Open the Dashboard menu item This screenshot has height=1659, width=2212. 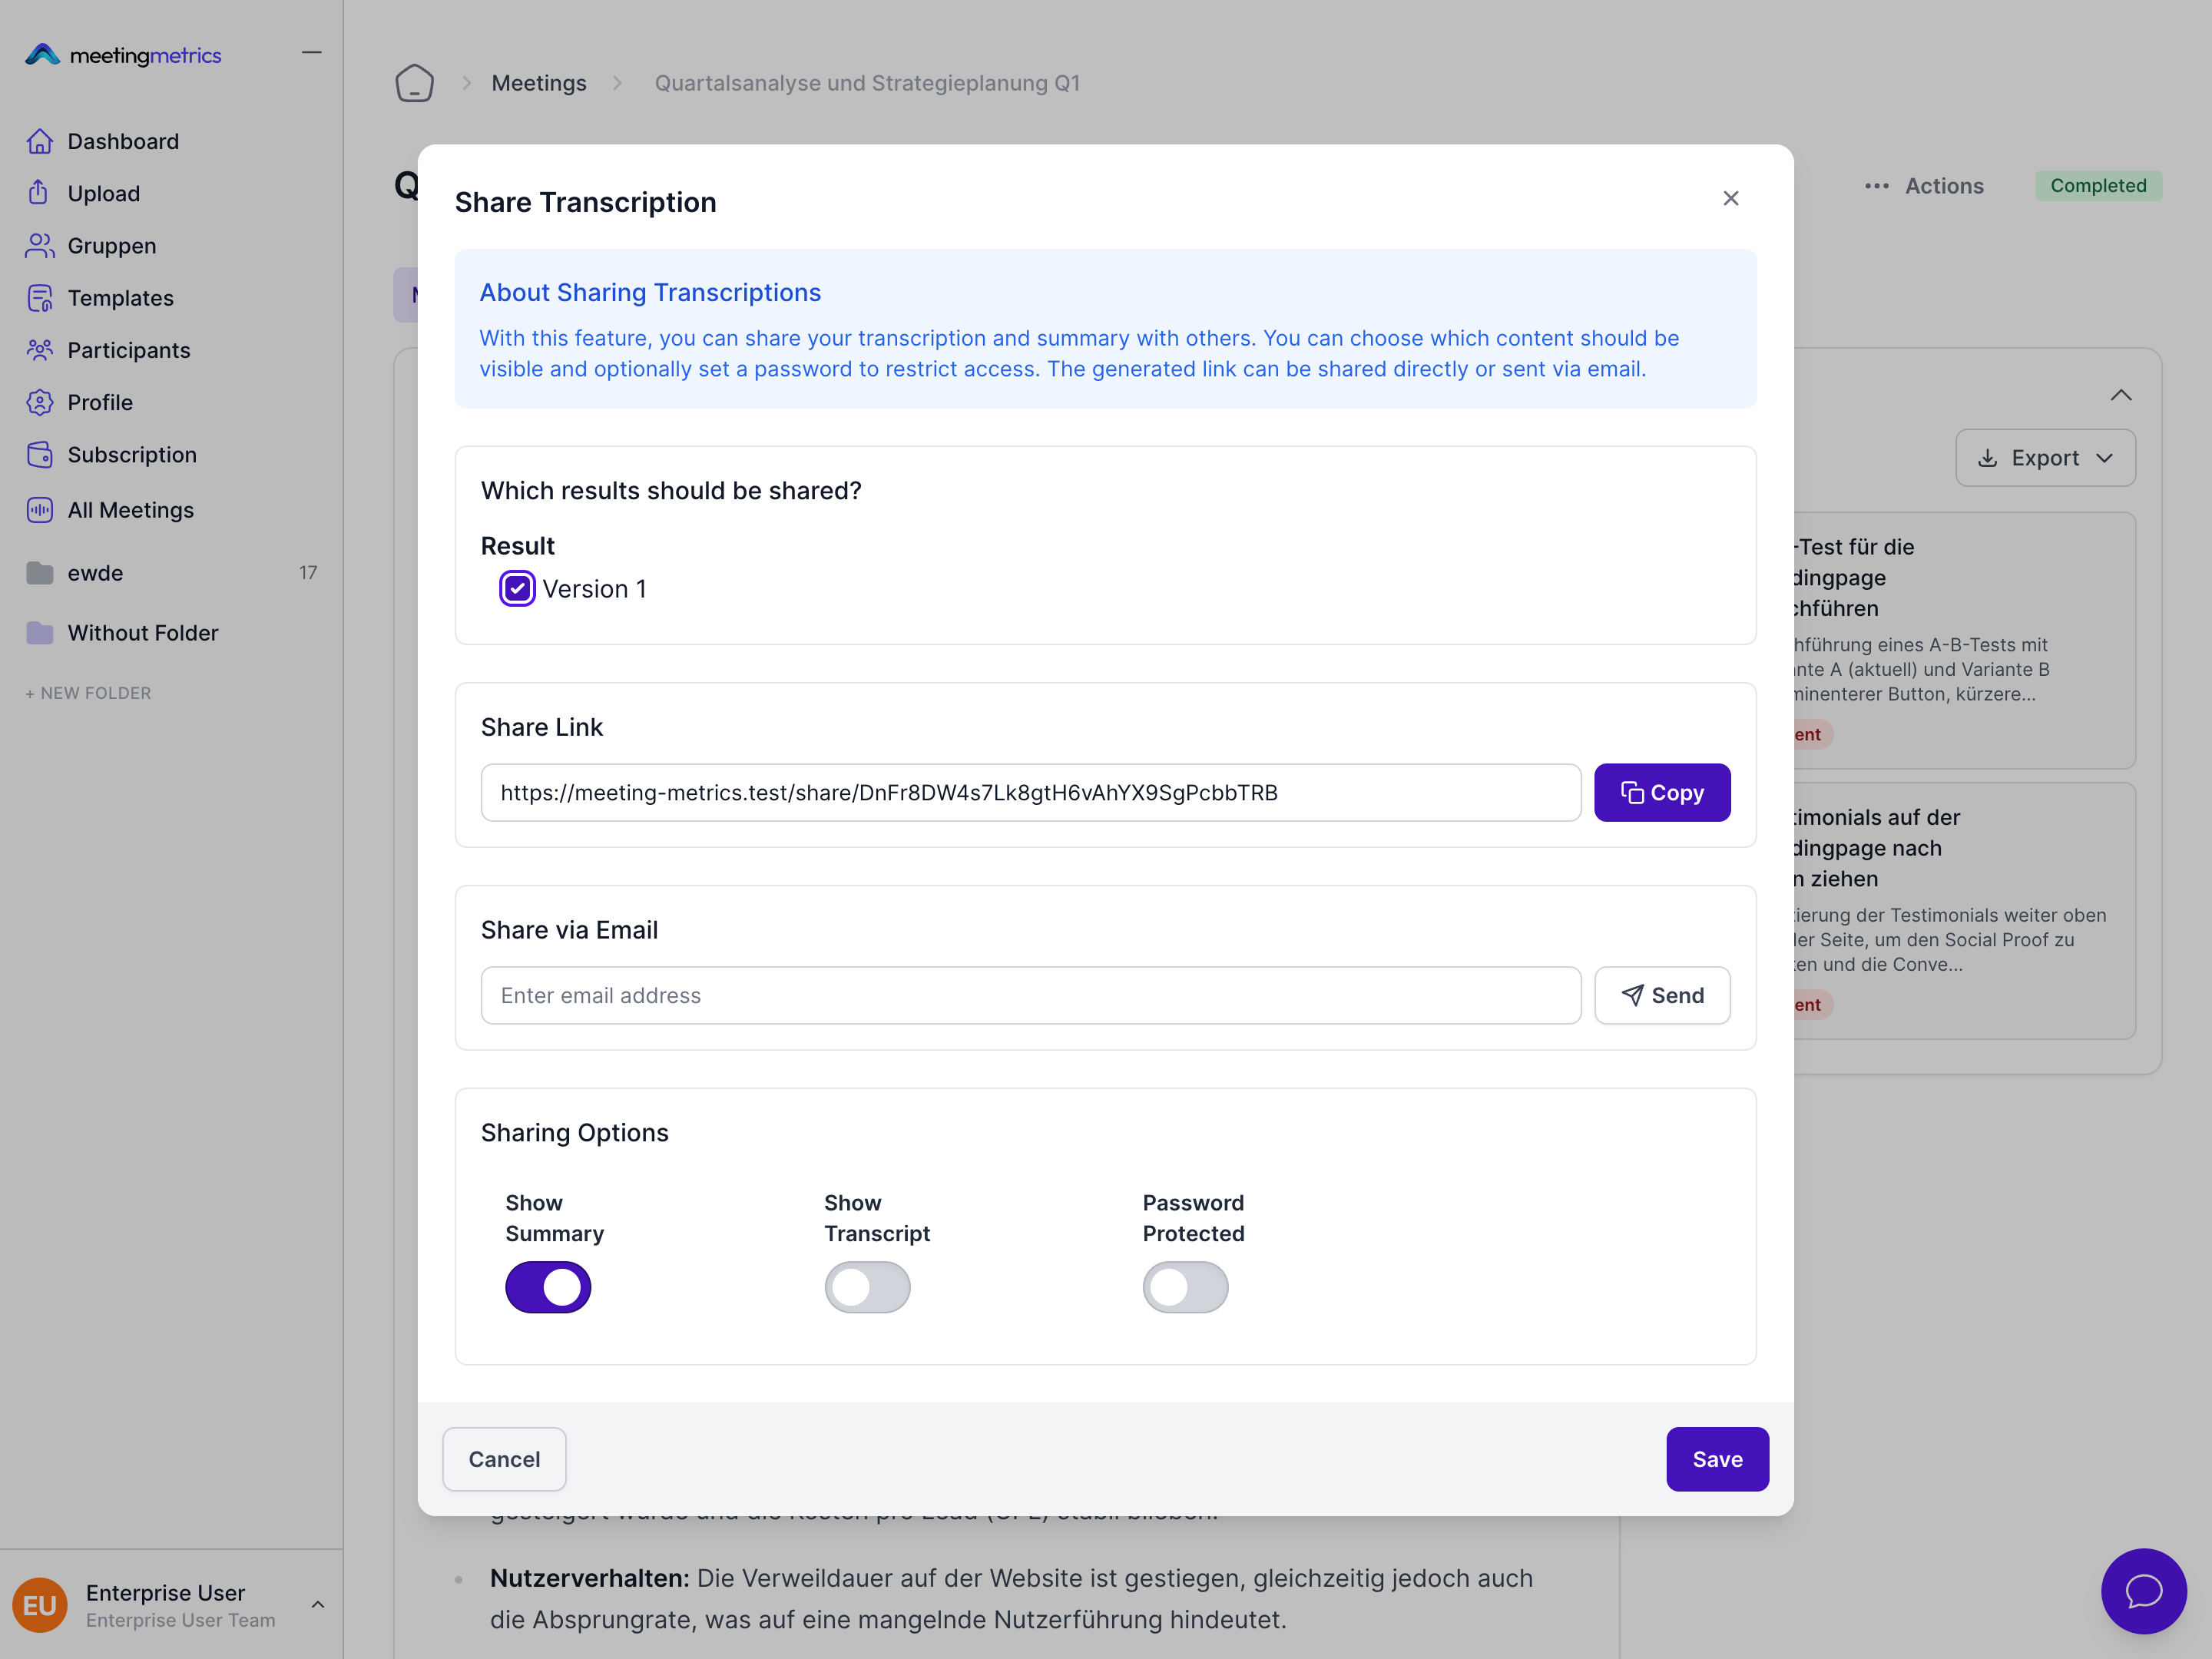coord(123,141)
